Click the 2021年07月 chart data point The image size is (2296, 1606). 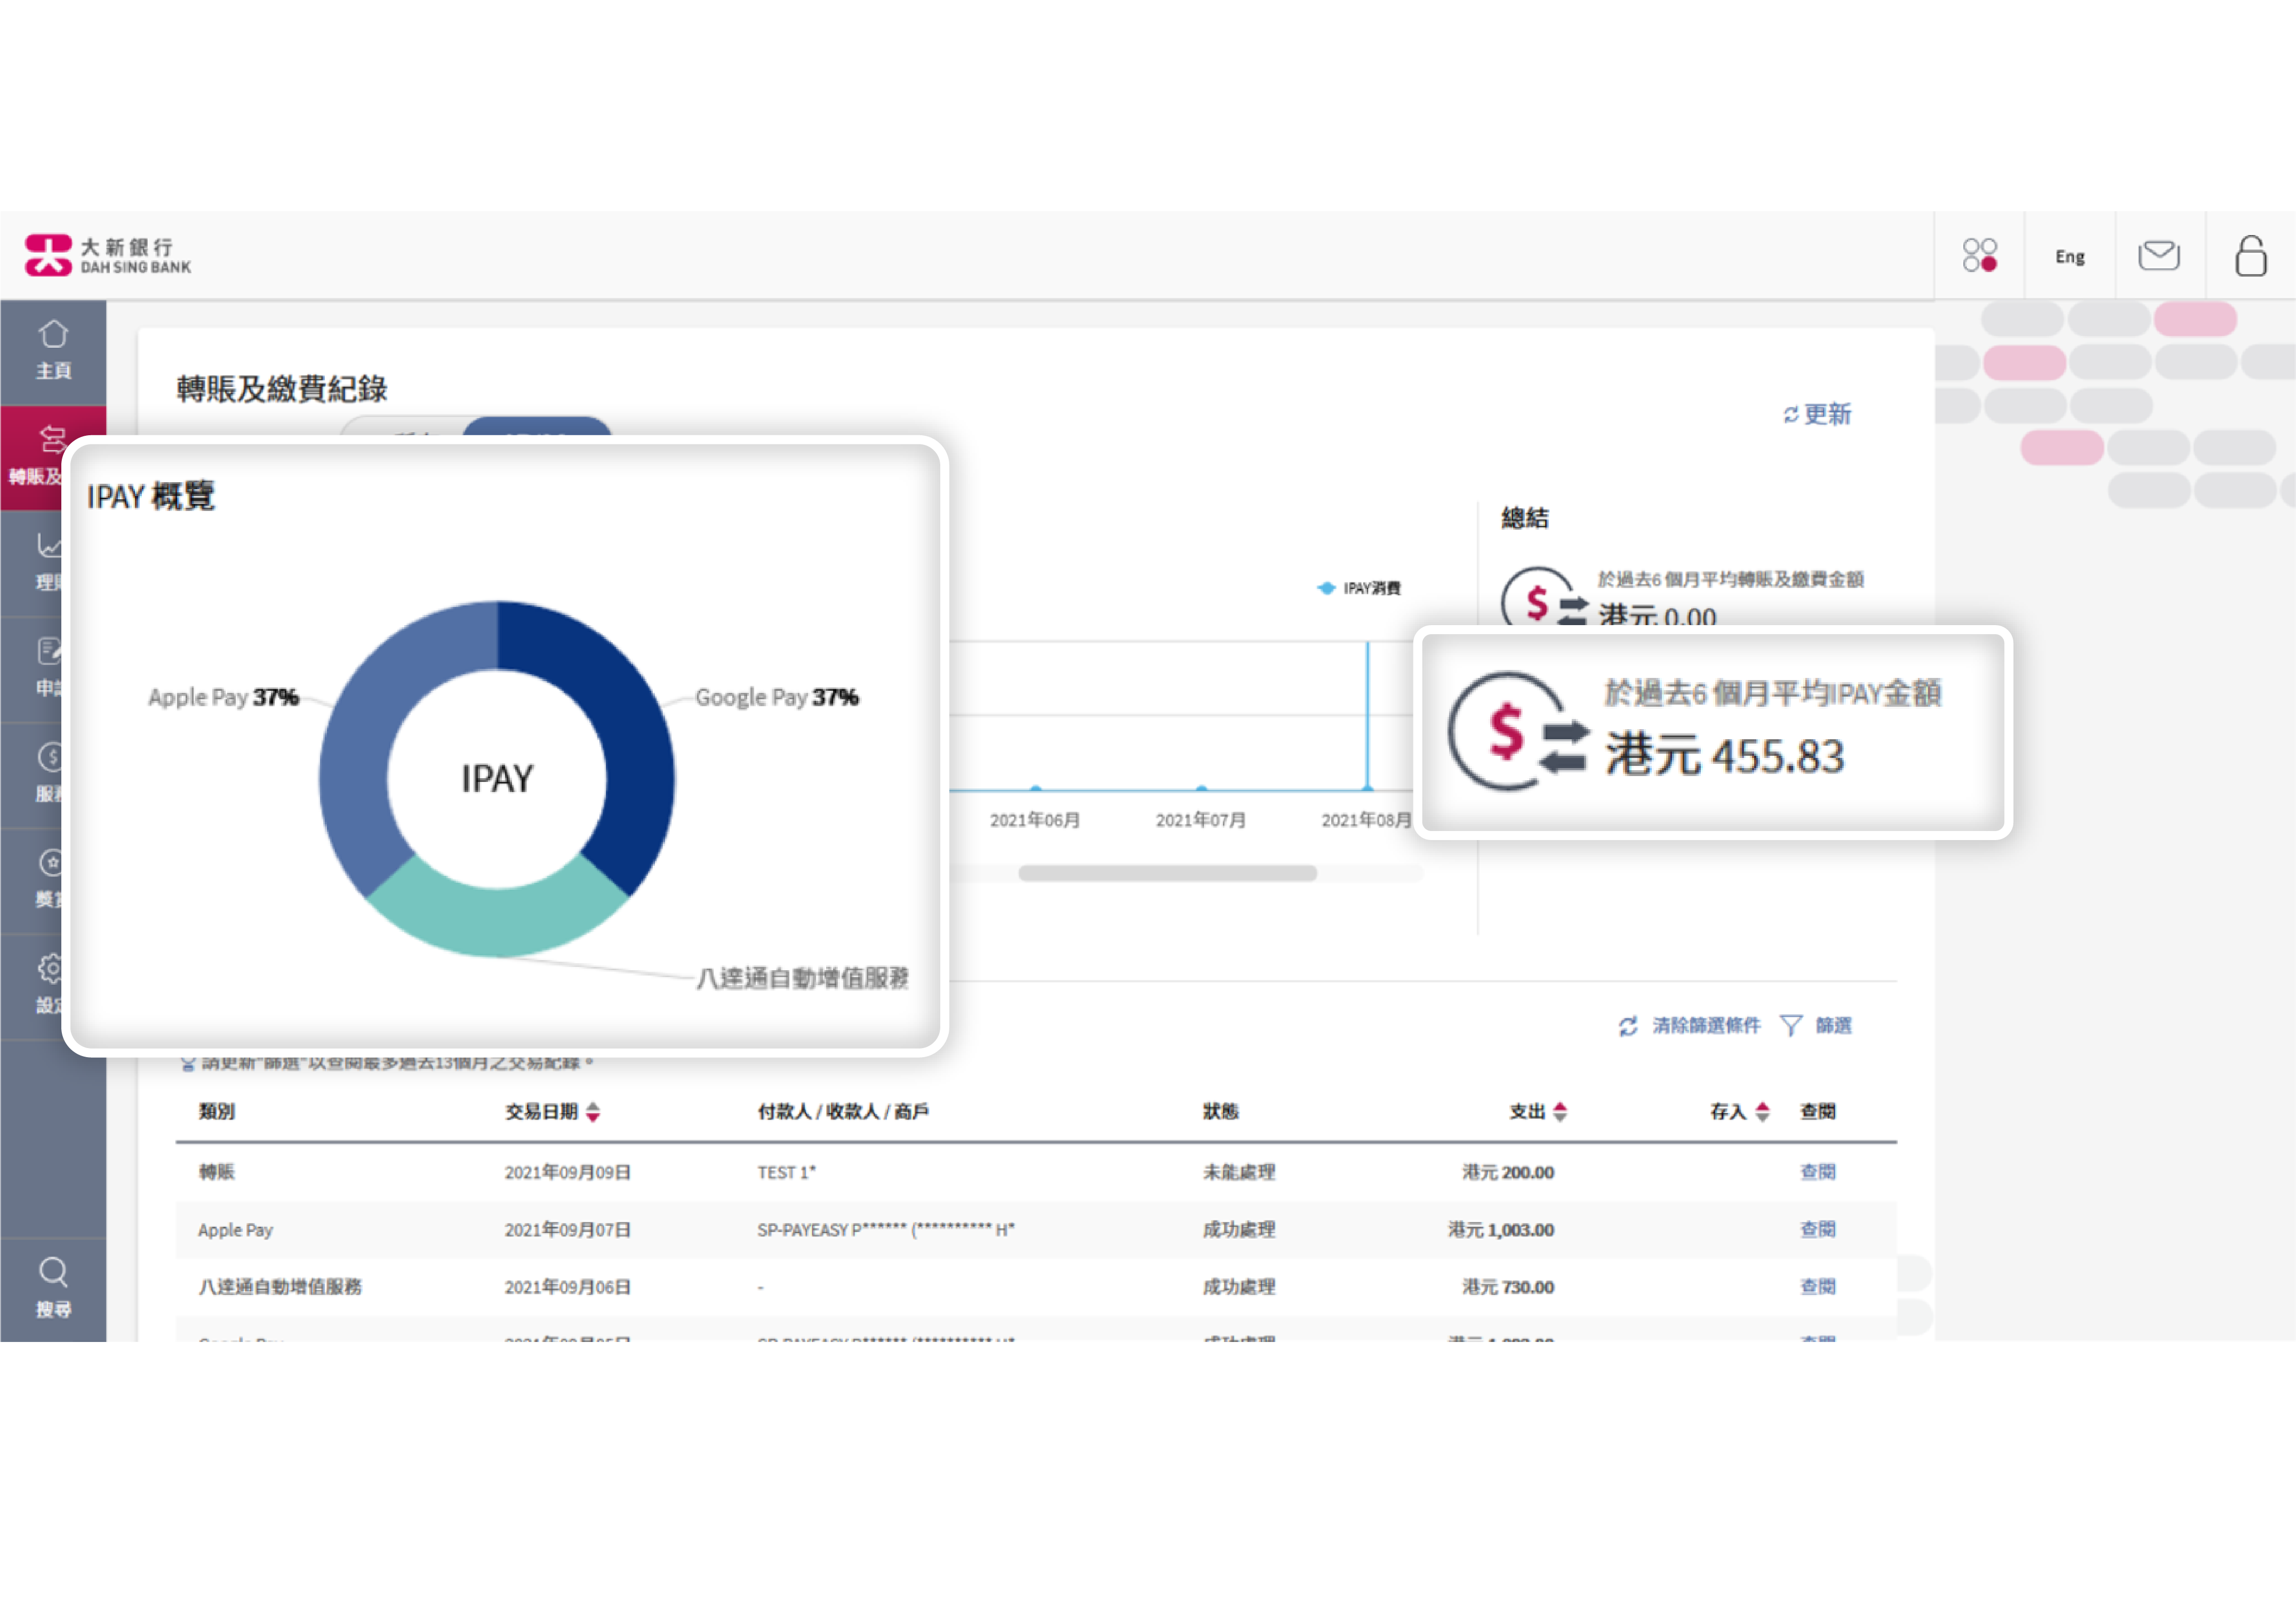pos(1201,789)
